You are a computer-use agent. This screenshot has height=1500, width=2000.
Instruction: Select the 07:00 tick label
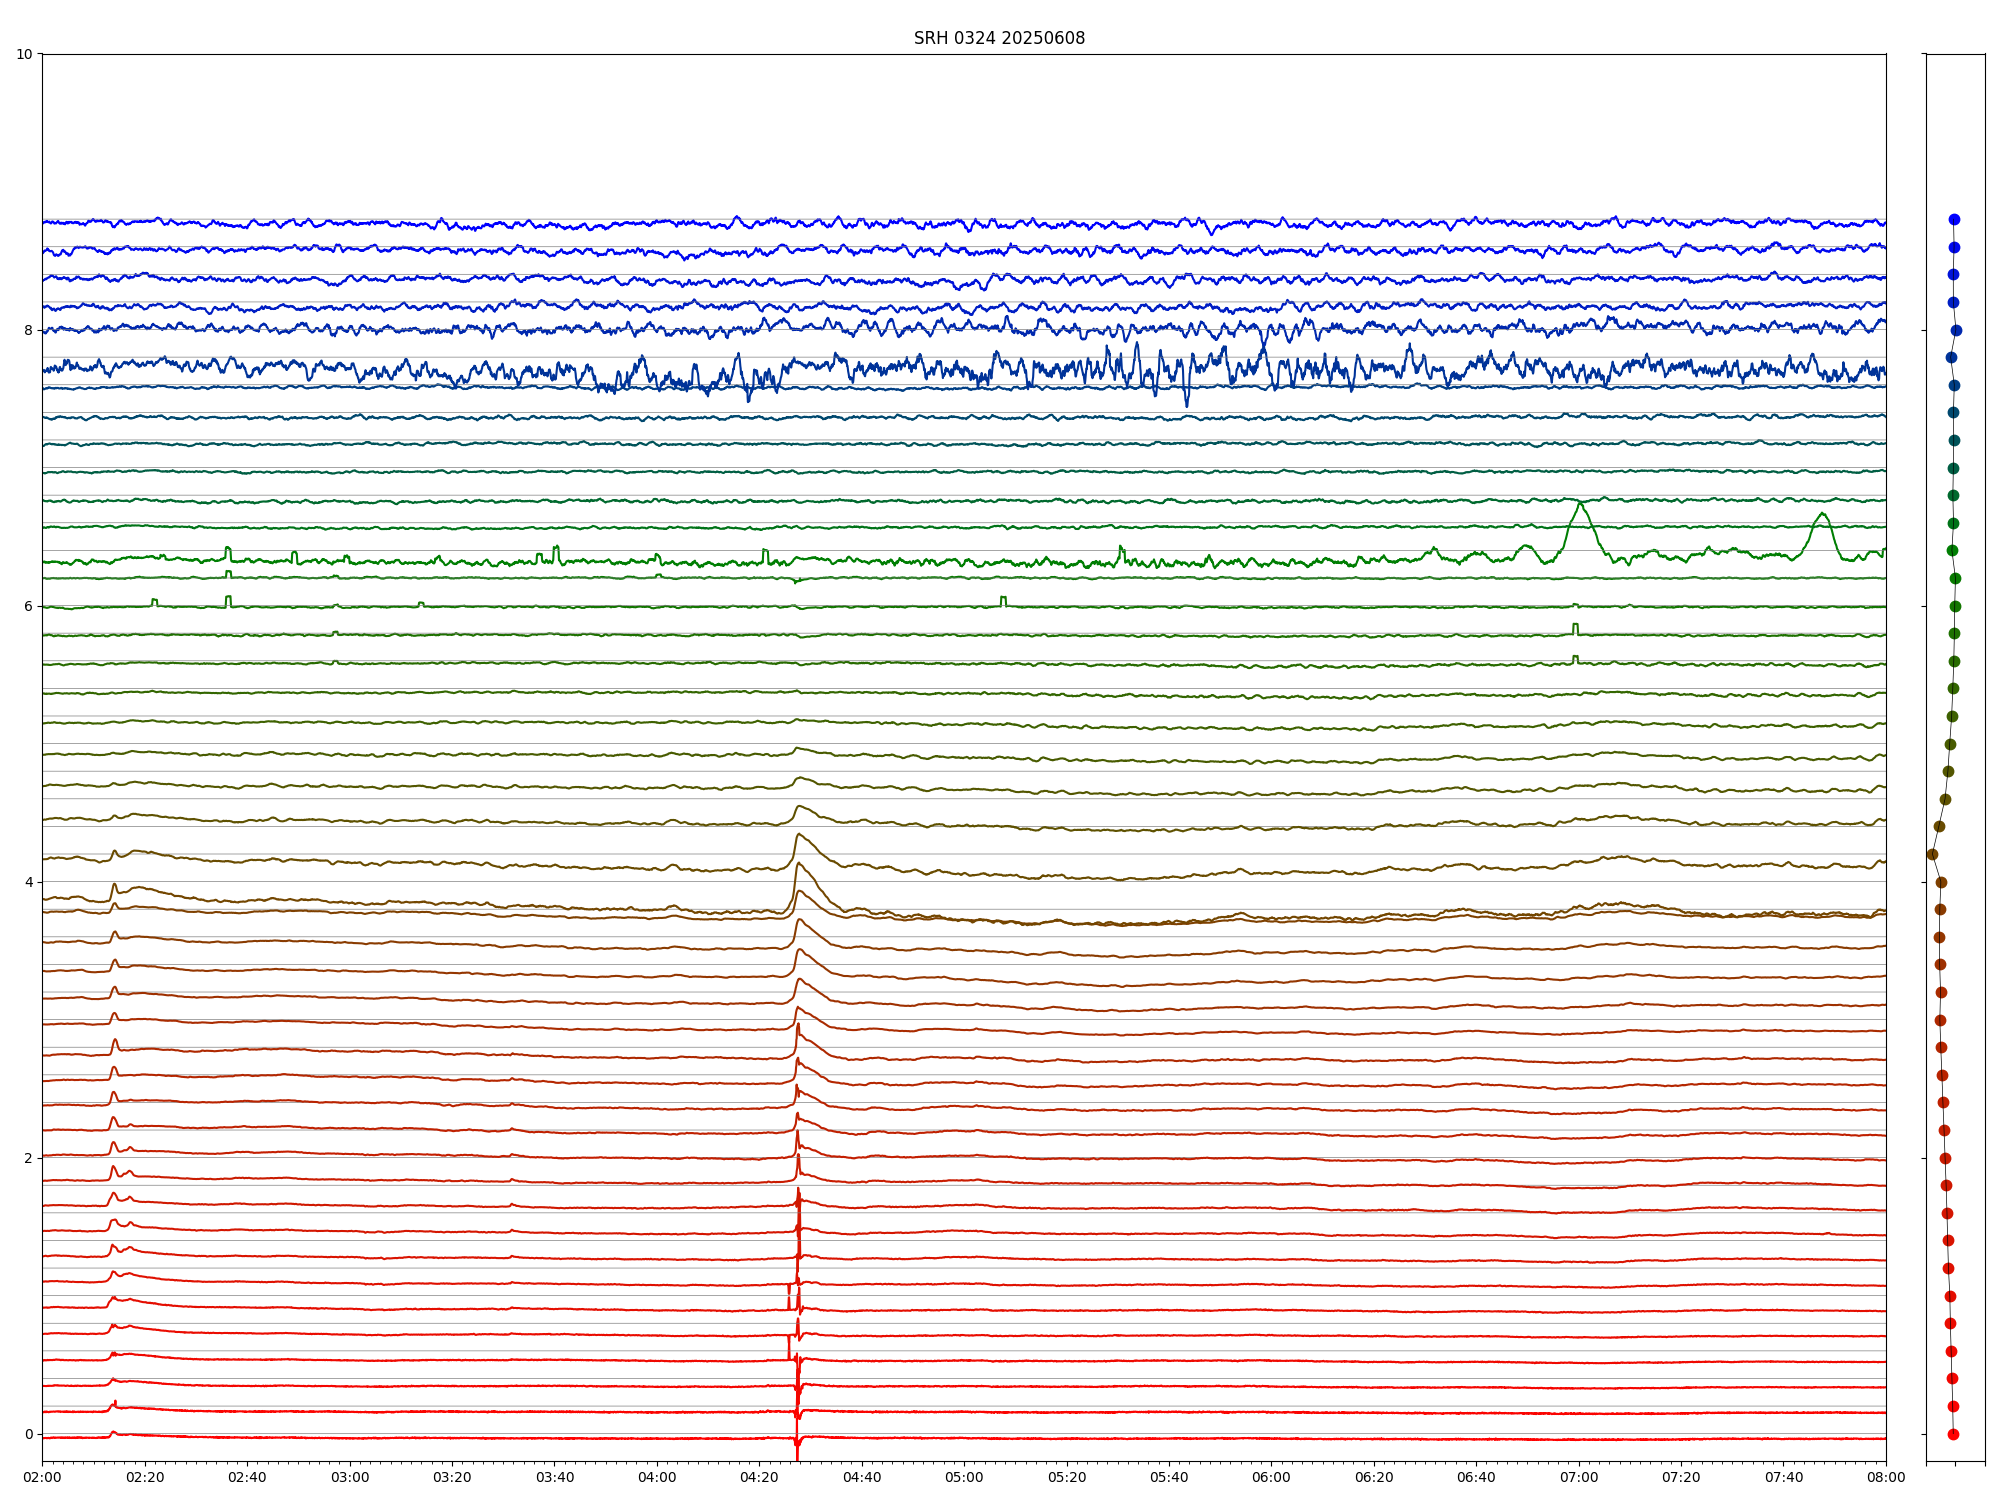click(x=1578, y=1477)
